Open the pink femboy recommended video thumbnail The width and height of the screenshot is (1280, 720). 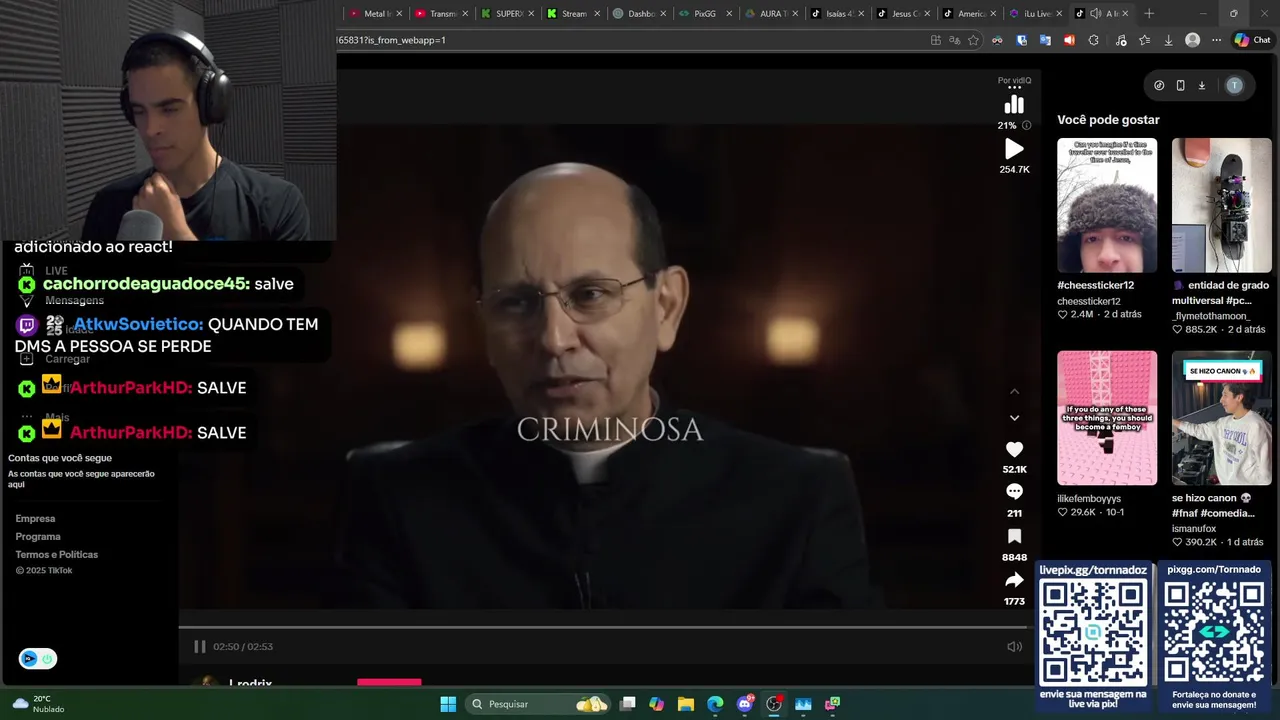click(1107, 418)
